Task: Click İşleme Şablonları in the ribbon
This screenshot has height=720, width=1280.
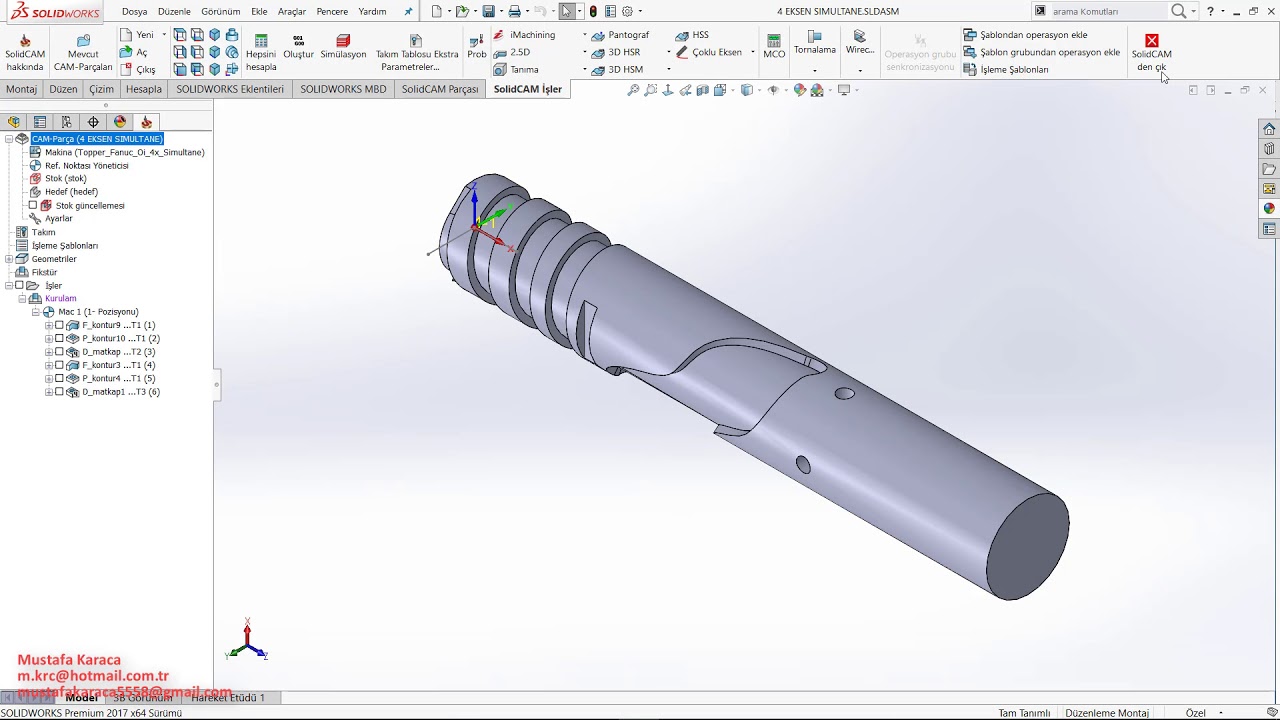Action: [x=1006, y=69]
